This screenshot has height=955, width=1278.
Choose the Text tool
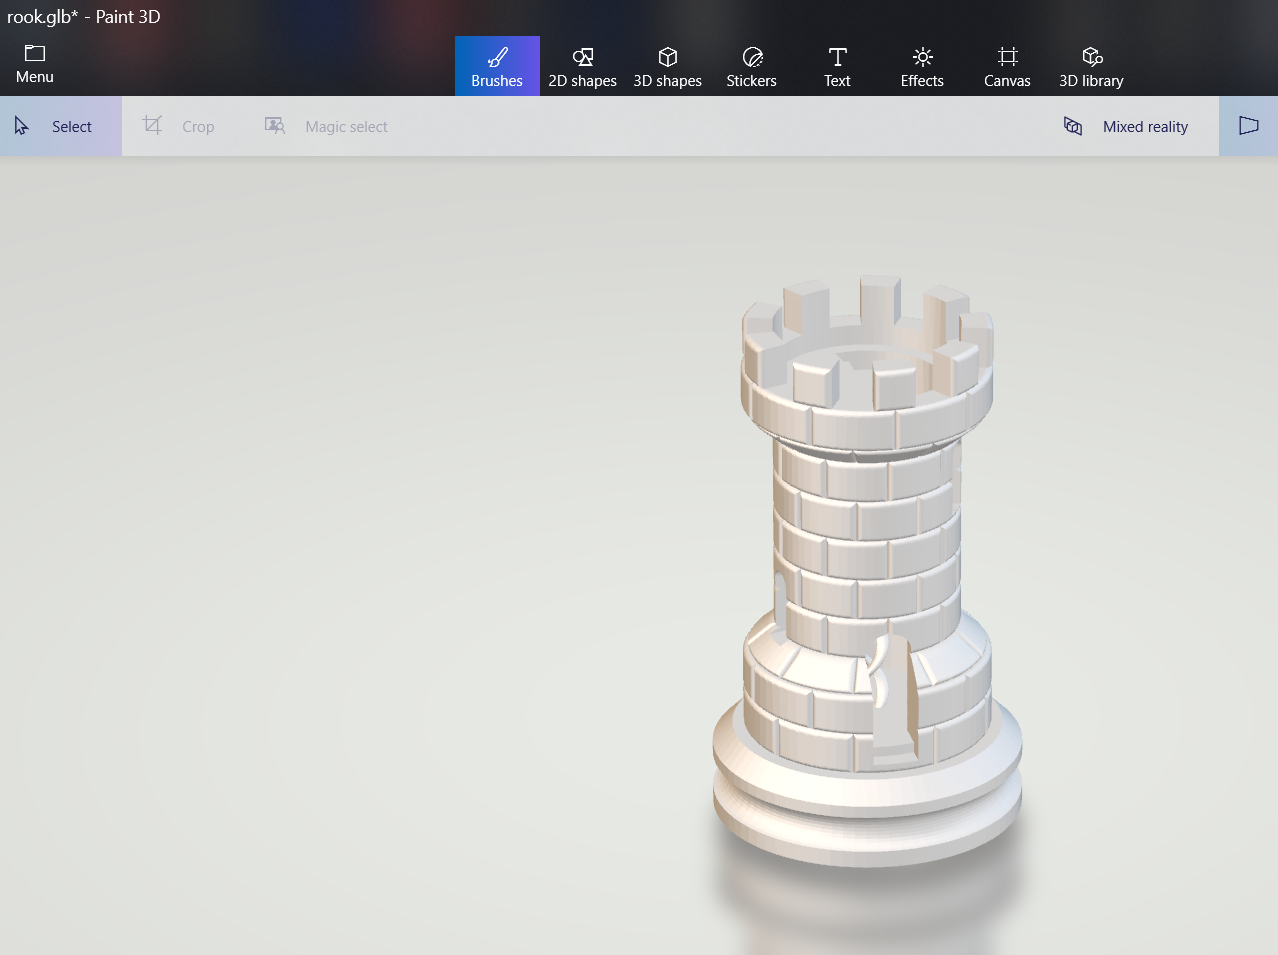837,66
